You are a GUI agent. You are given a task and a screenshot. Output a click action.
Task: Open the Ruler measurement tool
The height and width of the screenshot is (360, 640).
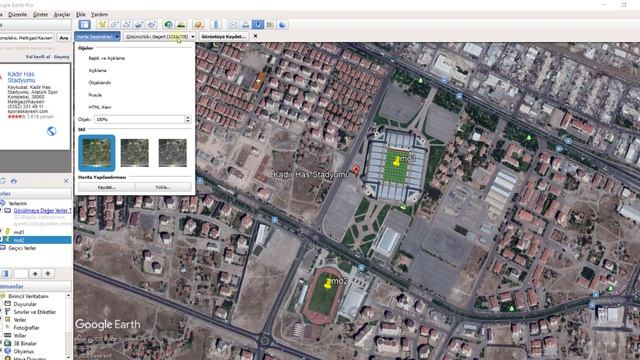click(216, 24)
